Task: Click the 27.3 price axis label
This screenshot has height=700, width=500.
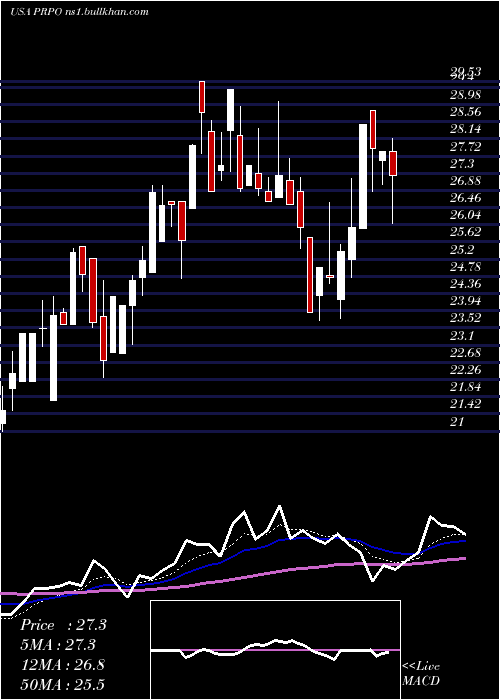Action: (462, 164)
